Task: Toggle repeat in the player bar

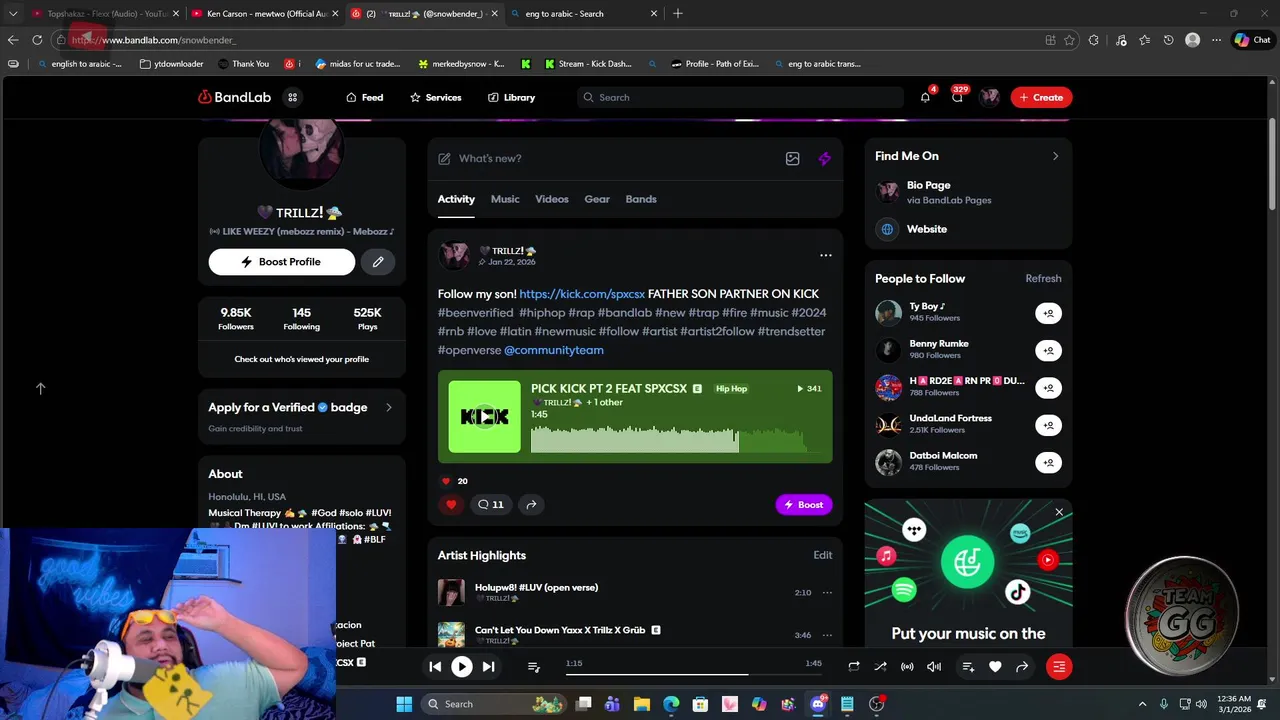Action: [x=853, y=667]
